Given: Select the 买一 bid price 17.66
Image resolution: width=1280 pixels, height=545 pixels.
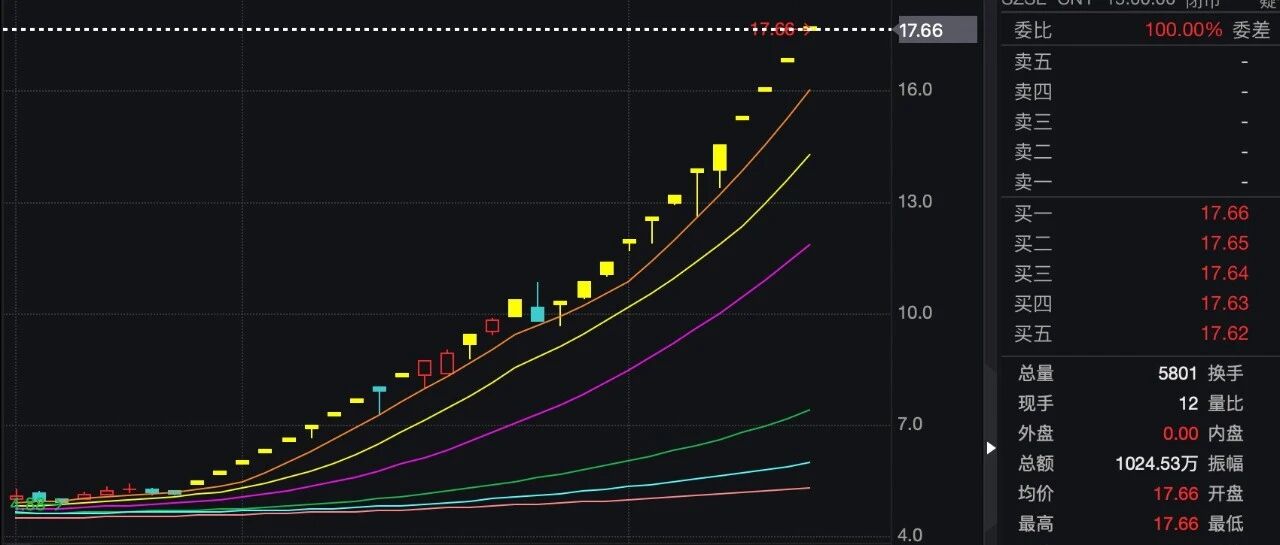Looking at the screenshot, I should (1224, 213).
